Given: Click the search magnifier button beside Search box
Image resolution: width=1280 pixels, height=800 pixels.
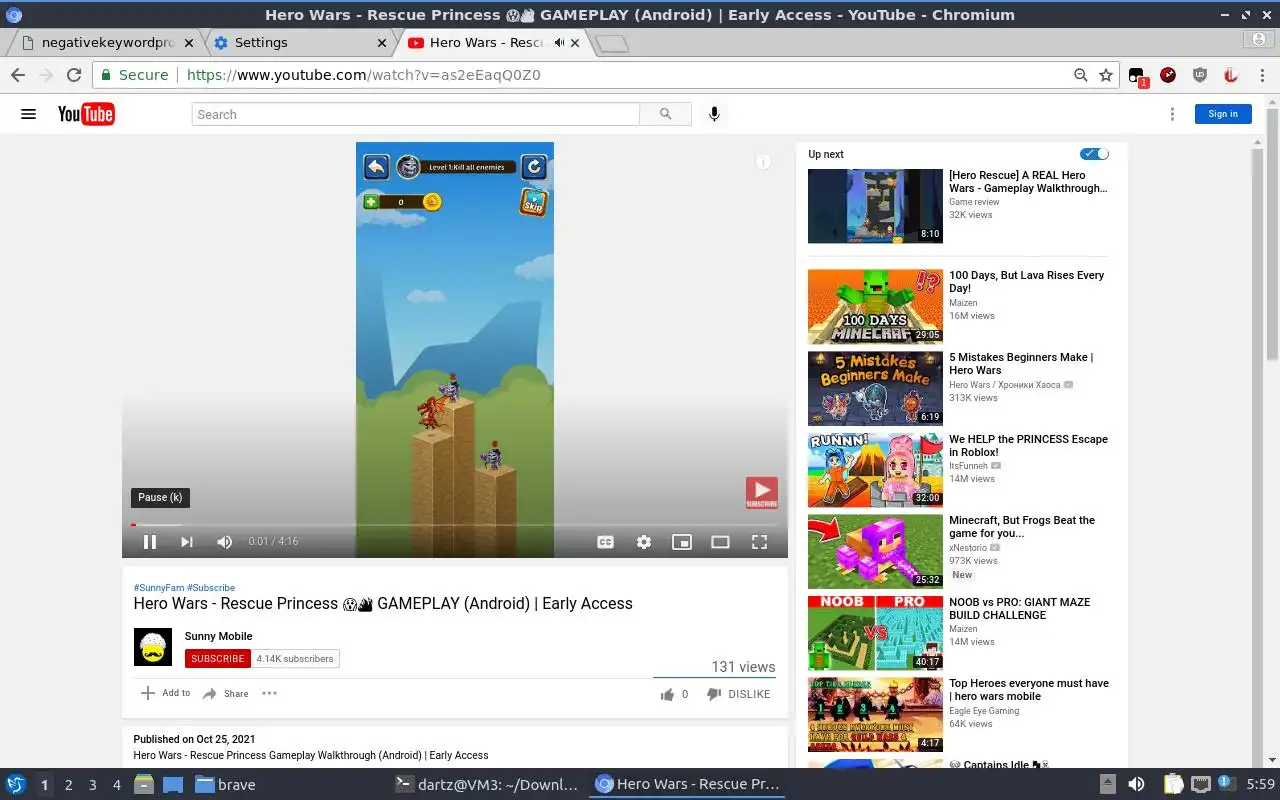Looking at the screenshot, I should point(665,114).
